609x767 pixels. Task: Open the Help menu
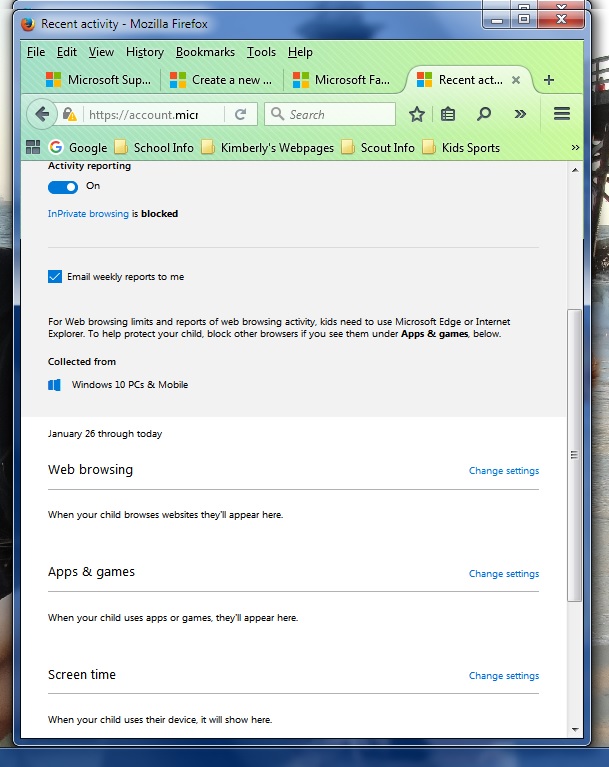[x=300, y=52]
